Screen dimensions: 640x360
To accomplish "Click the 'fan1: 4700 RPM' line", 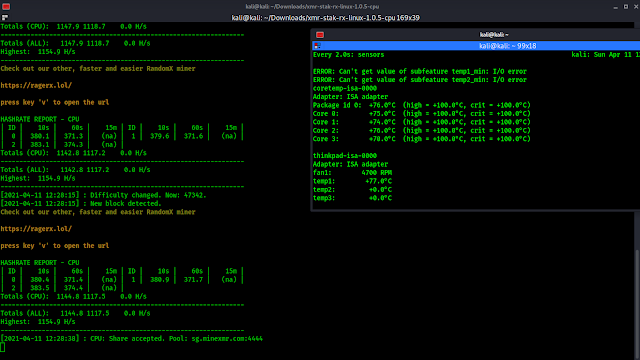I will (352, 173).
